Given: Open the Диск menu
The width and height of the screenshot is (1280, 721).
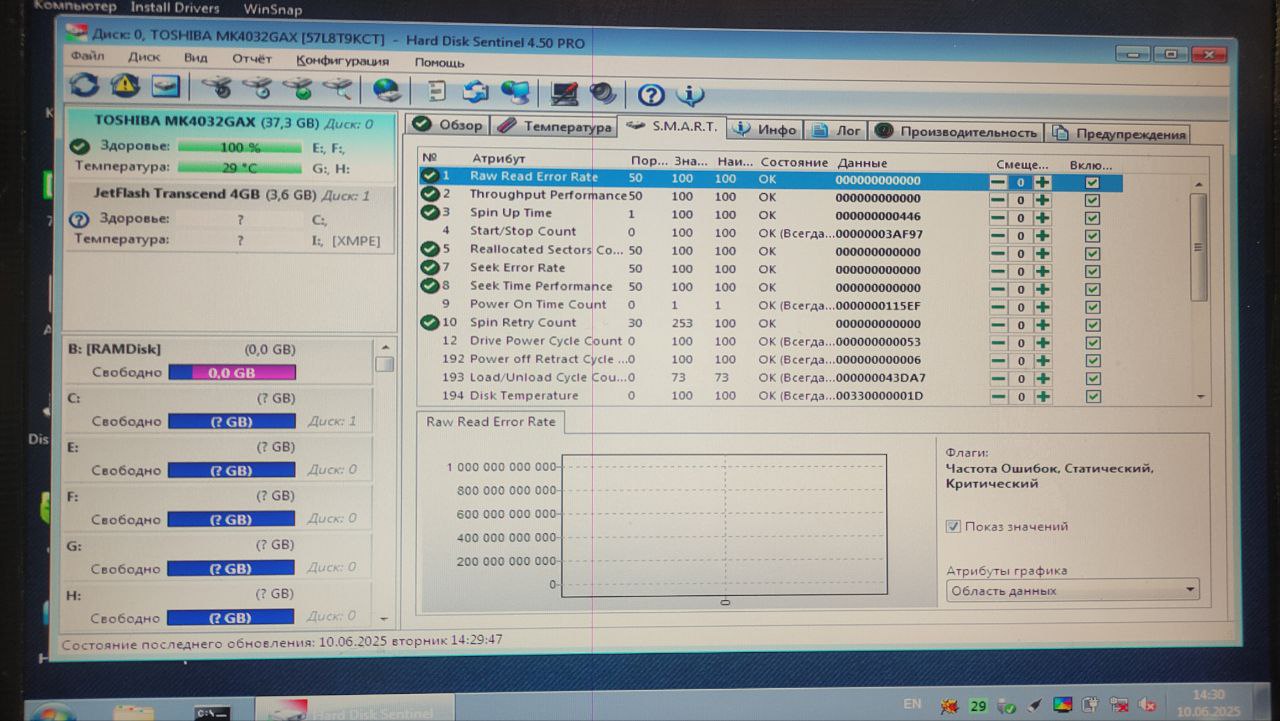Looking at the screenshot, I should click(144, 57).
